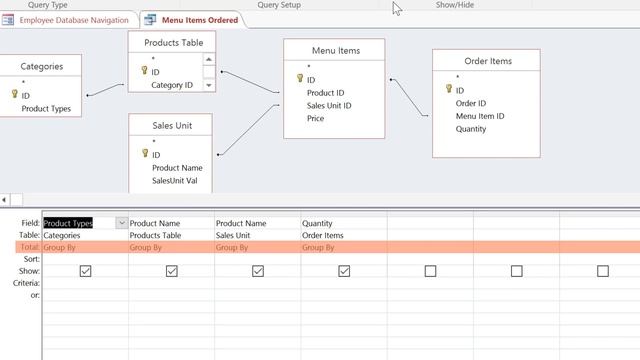This screenshot has width=640, height=360.
Task: Click Table cell showing Products Table
Action: [x=171, y=235]
